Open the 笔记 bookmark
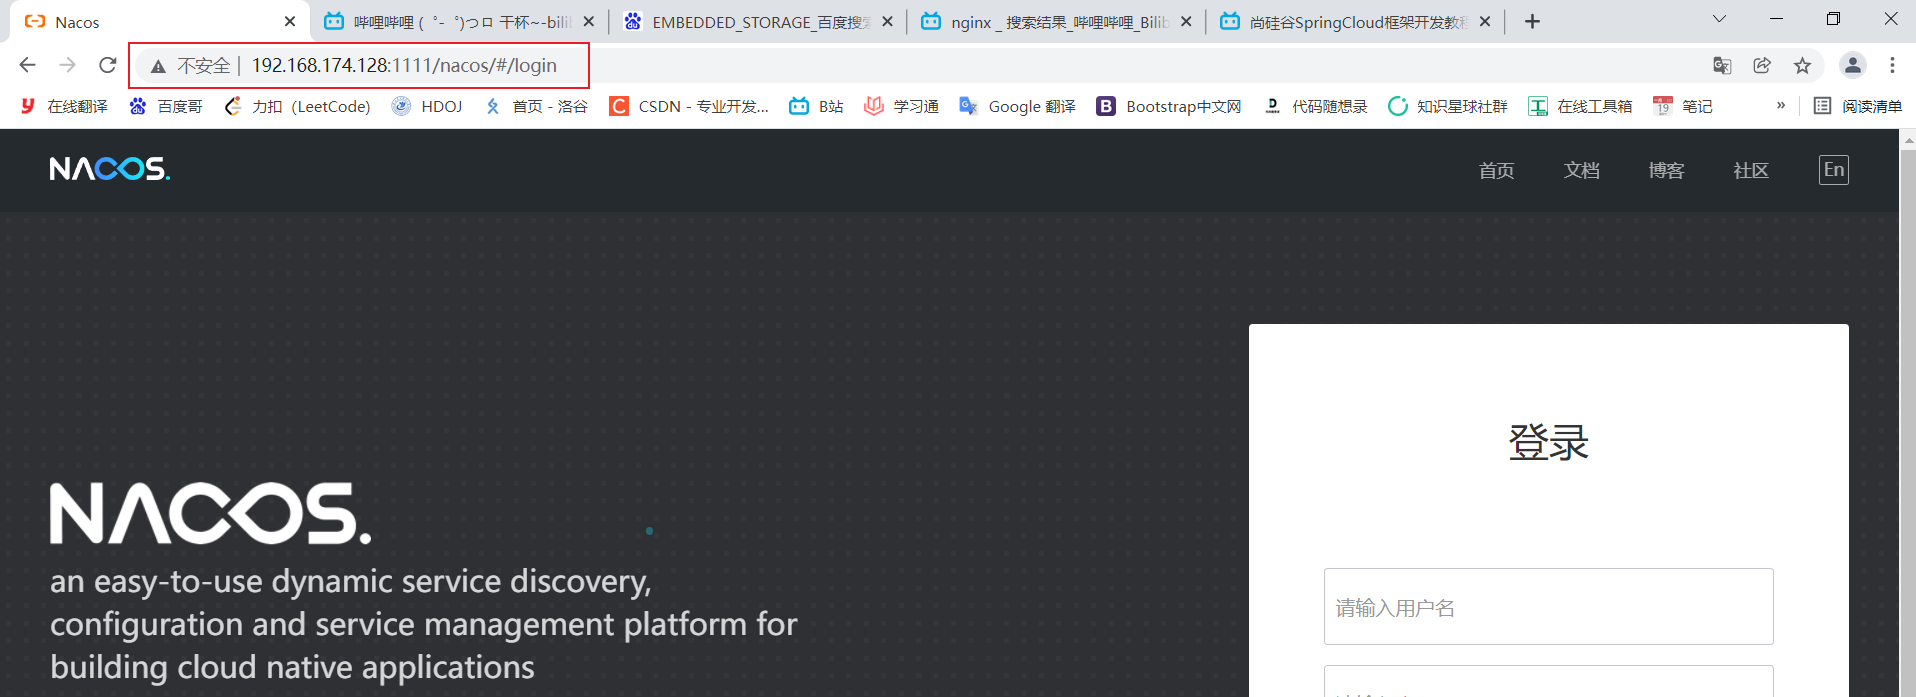The image size is (1916, 697). click(x=1683, y=106)
